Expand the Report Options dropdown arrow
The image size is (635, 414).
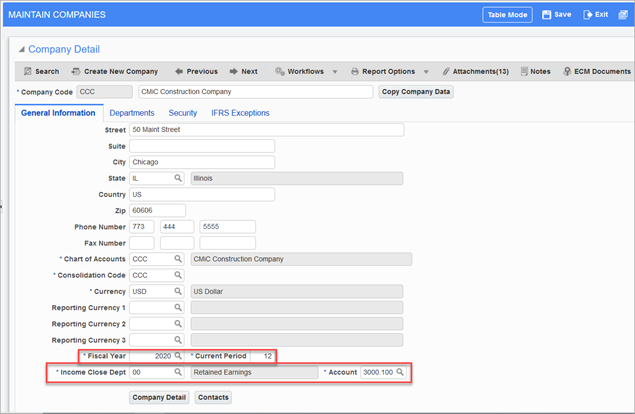[426, 72]
